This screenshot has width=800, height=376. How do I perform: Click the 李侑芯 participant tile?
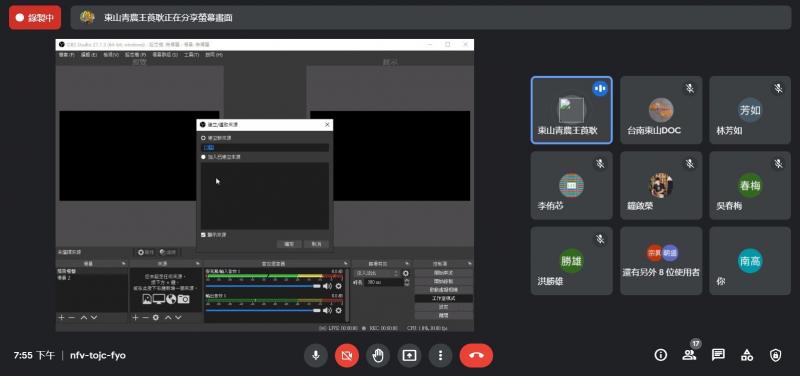pos(571,186)
